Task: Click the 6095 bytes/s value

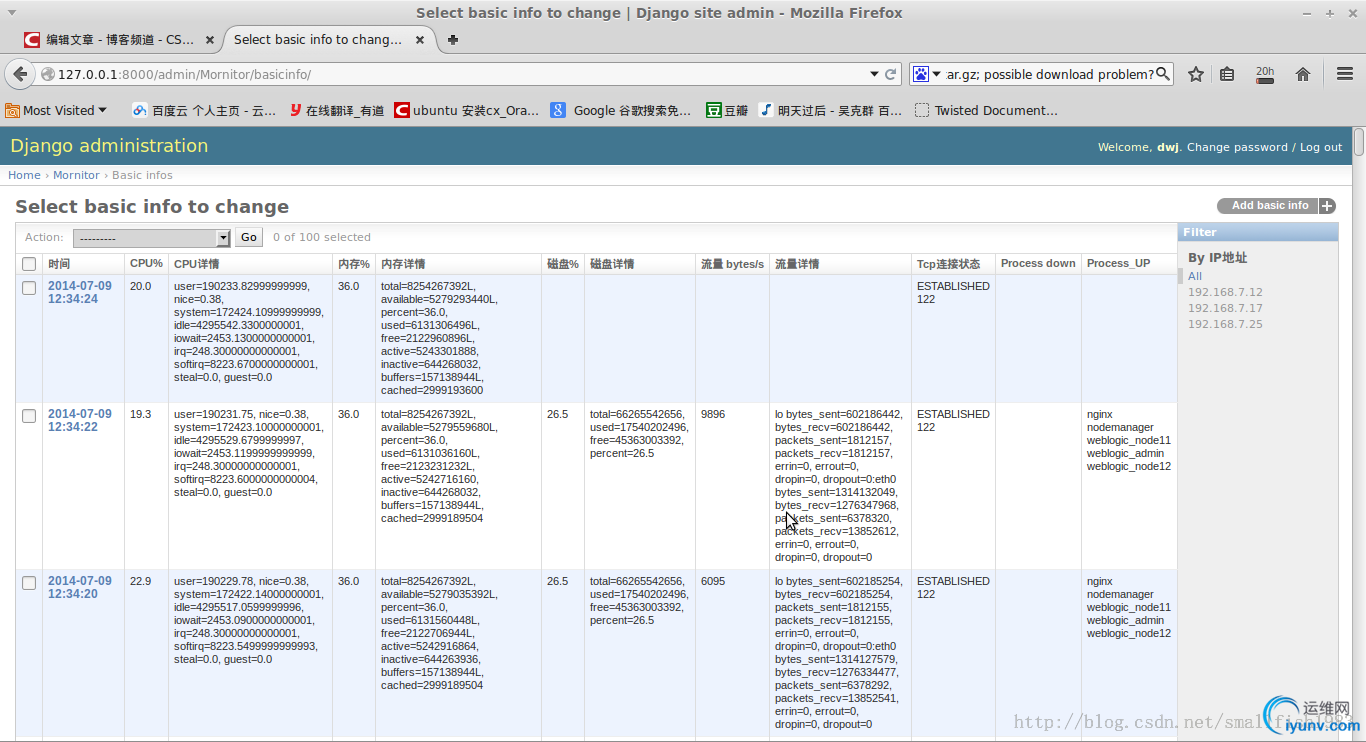Action: [x=713, y=581]
